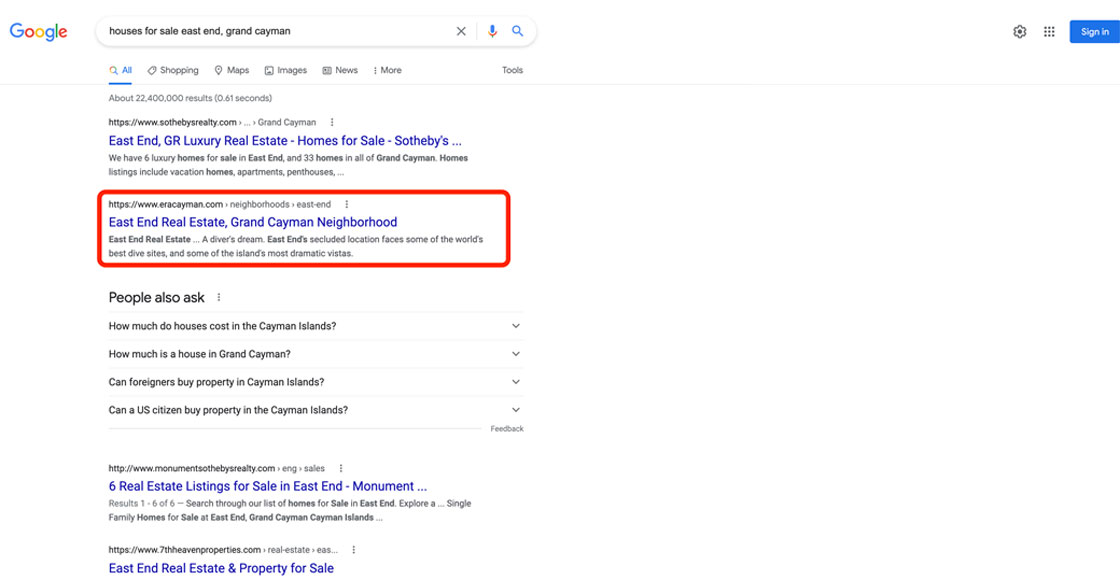Click the 7thheavenproperties.com URL breadcrumb

[224, 550]
